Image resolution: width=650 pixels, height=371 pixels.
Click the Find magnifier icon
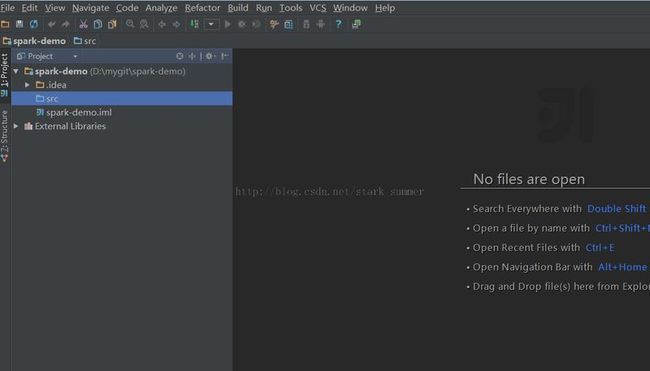(130, 24)
